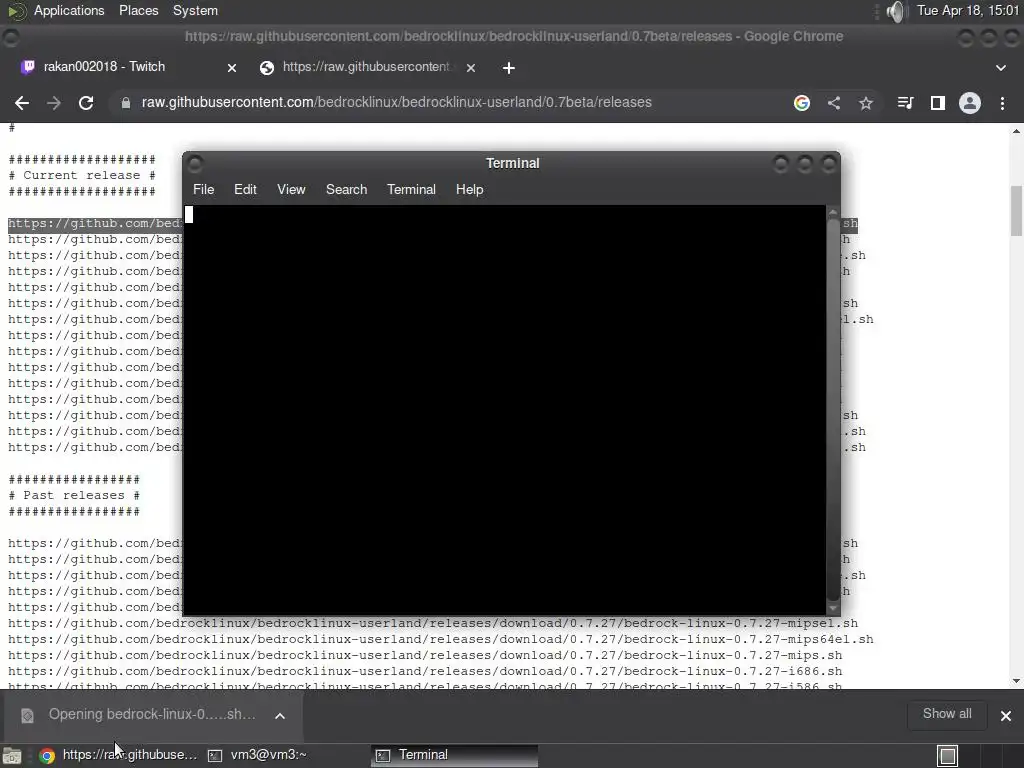Open the Terminal Edit menu
The image size is (1024, 768).
[x=246, y=189]
